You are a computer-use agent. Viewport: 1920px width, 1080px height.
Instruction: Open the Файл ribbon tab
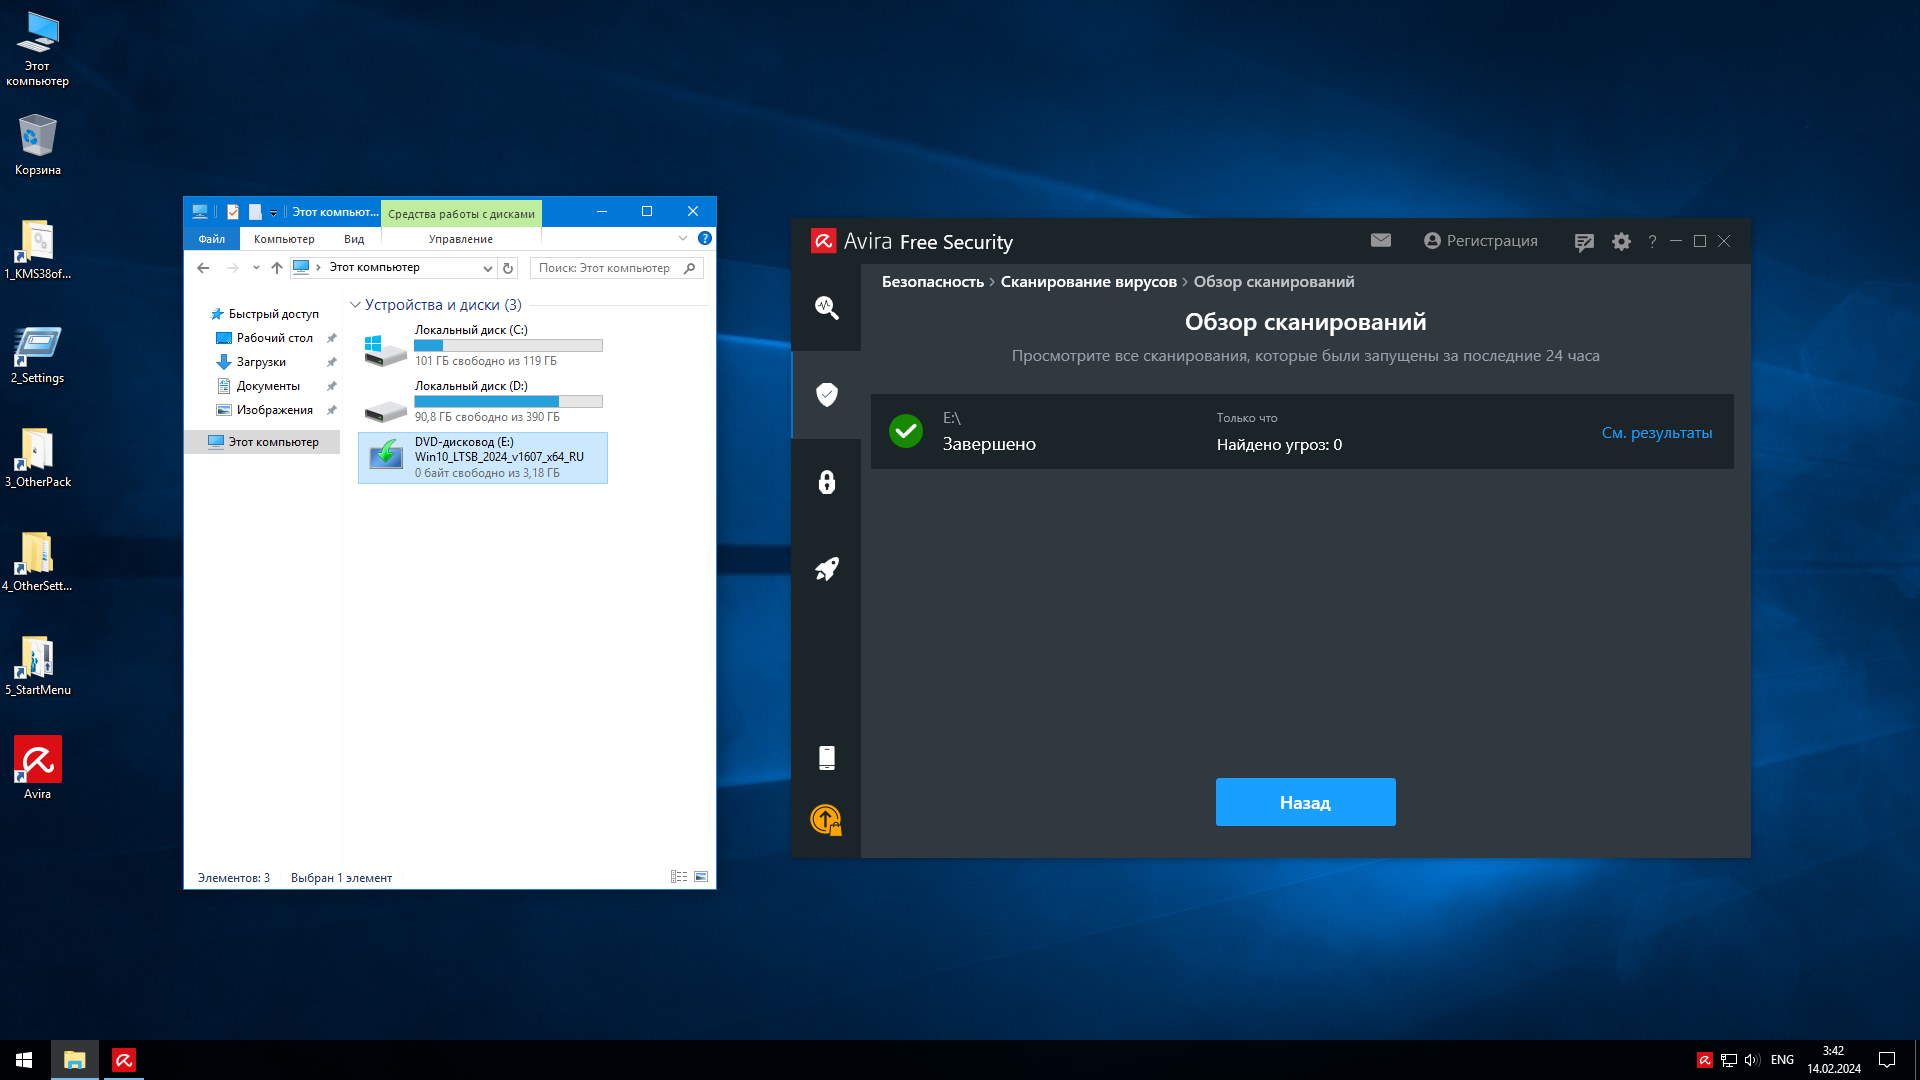tap(211, 239)
